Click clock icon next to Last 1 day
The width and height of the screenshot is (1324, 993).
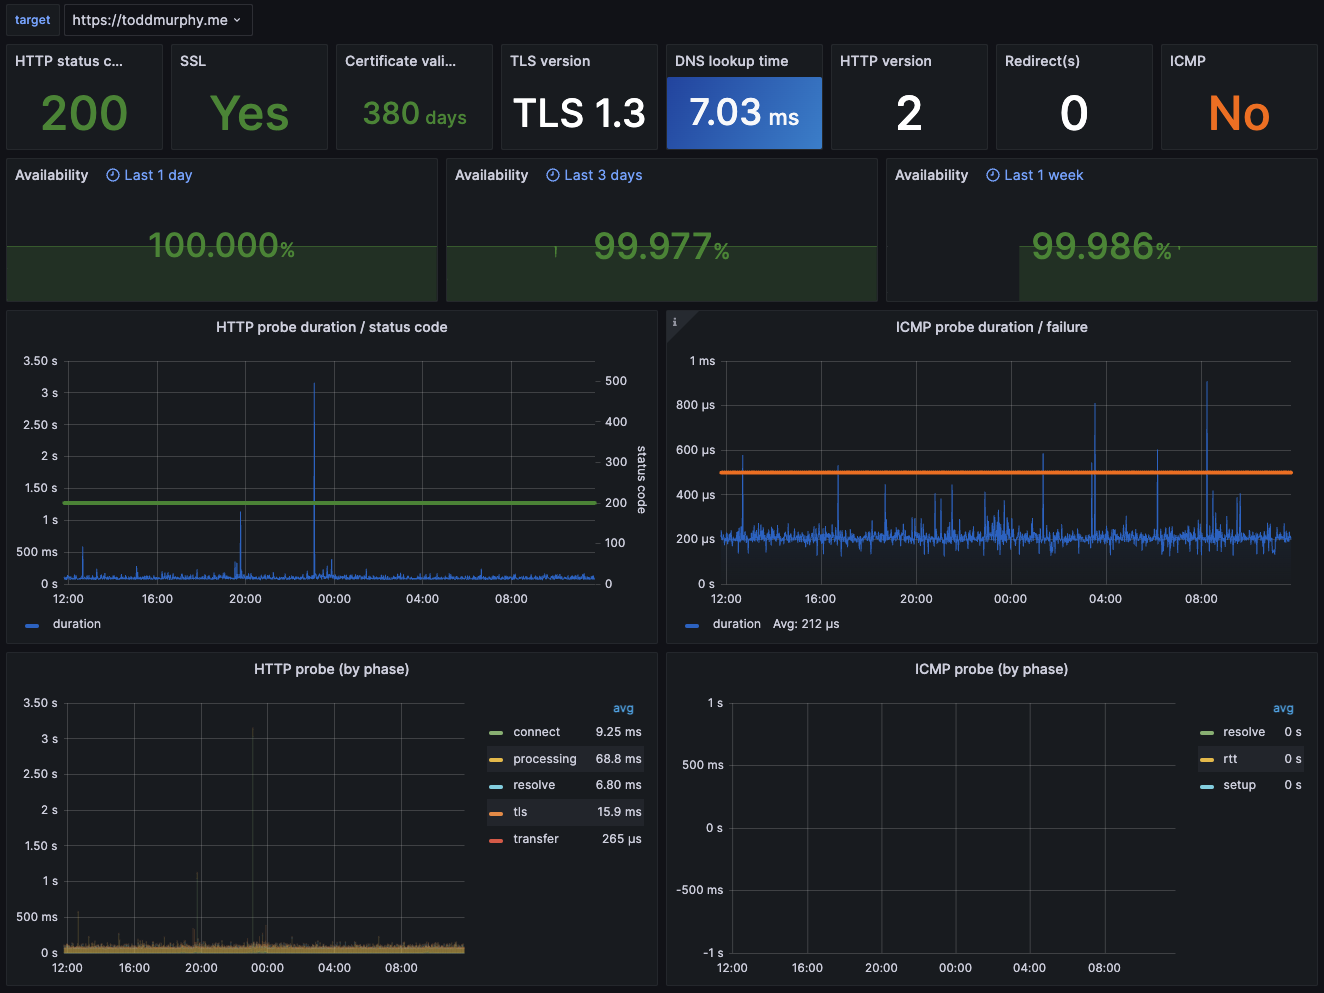[x=113, y=175]
